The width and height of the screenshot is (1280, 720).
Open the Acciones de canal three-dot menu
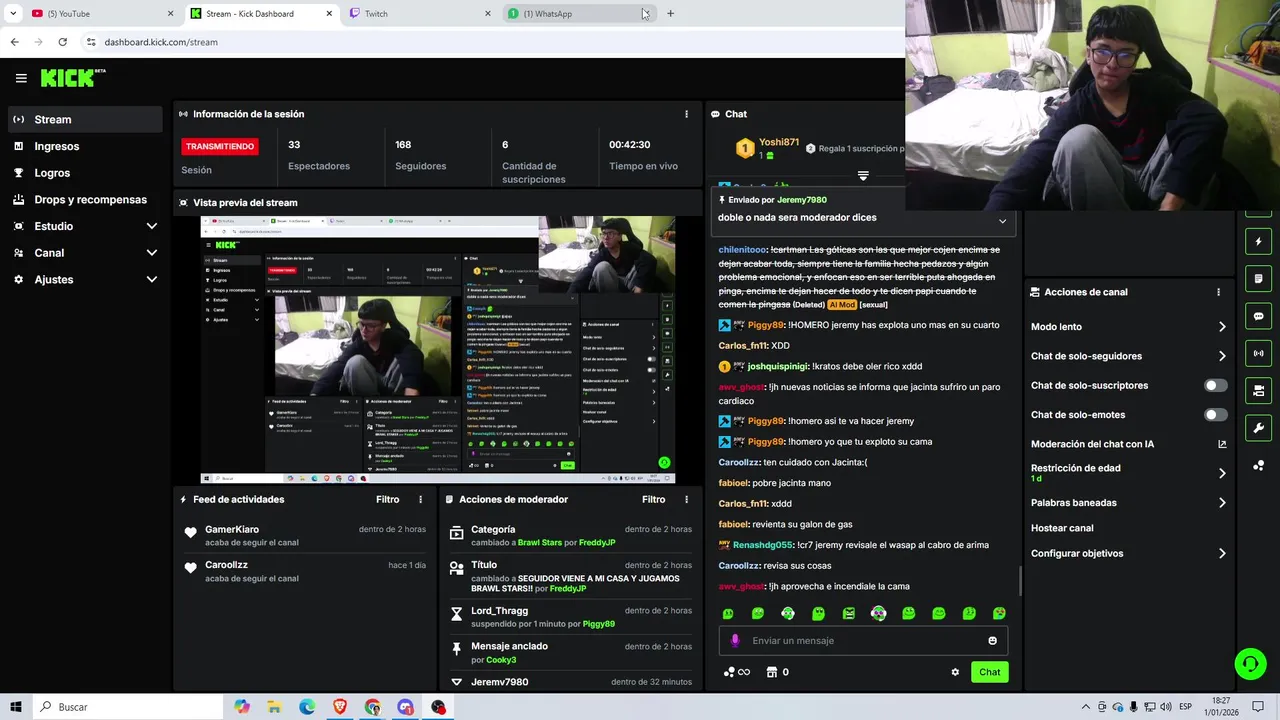1218,292
